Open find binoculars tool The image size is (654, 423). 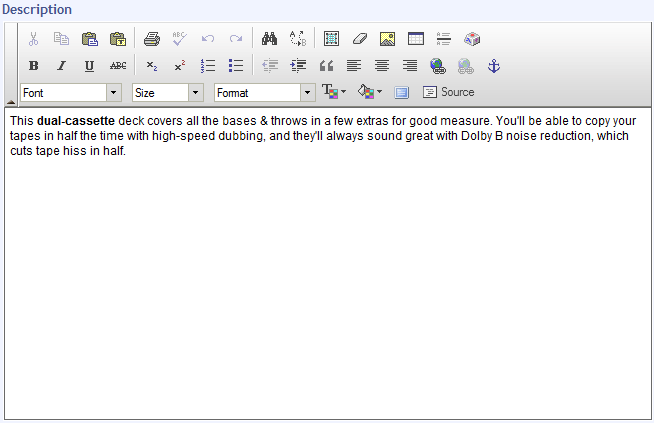coord(269,39)
